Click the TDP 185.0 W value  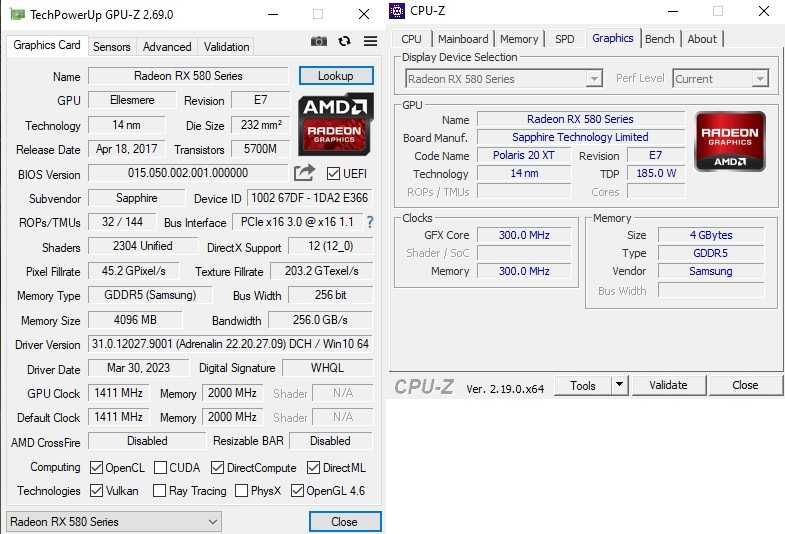[656, 173]
